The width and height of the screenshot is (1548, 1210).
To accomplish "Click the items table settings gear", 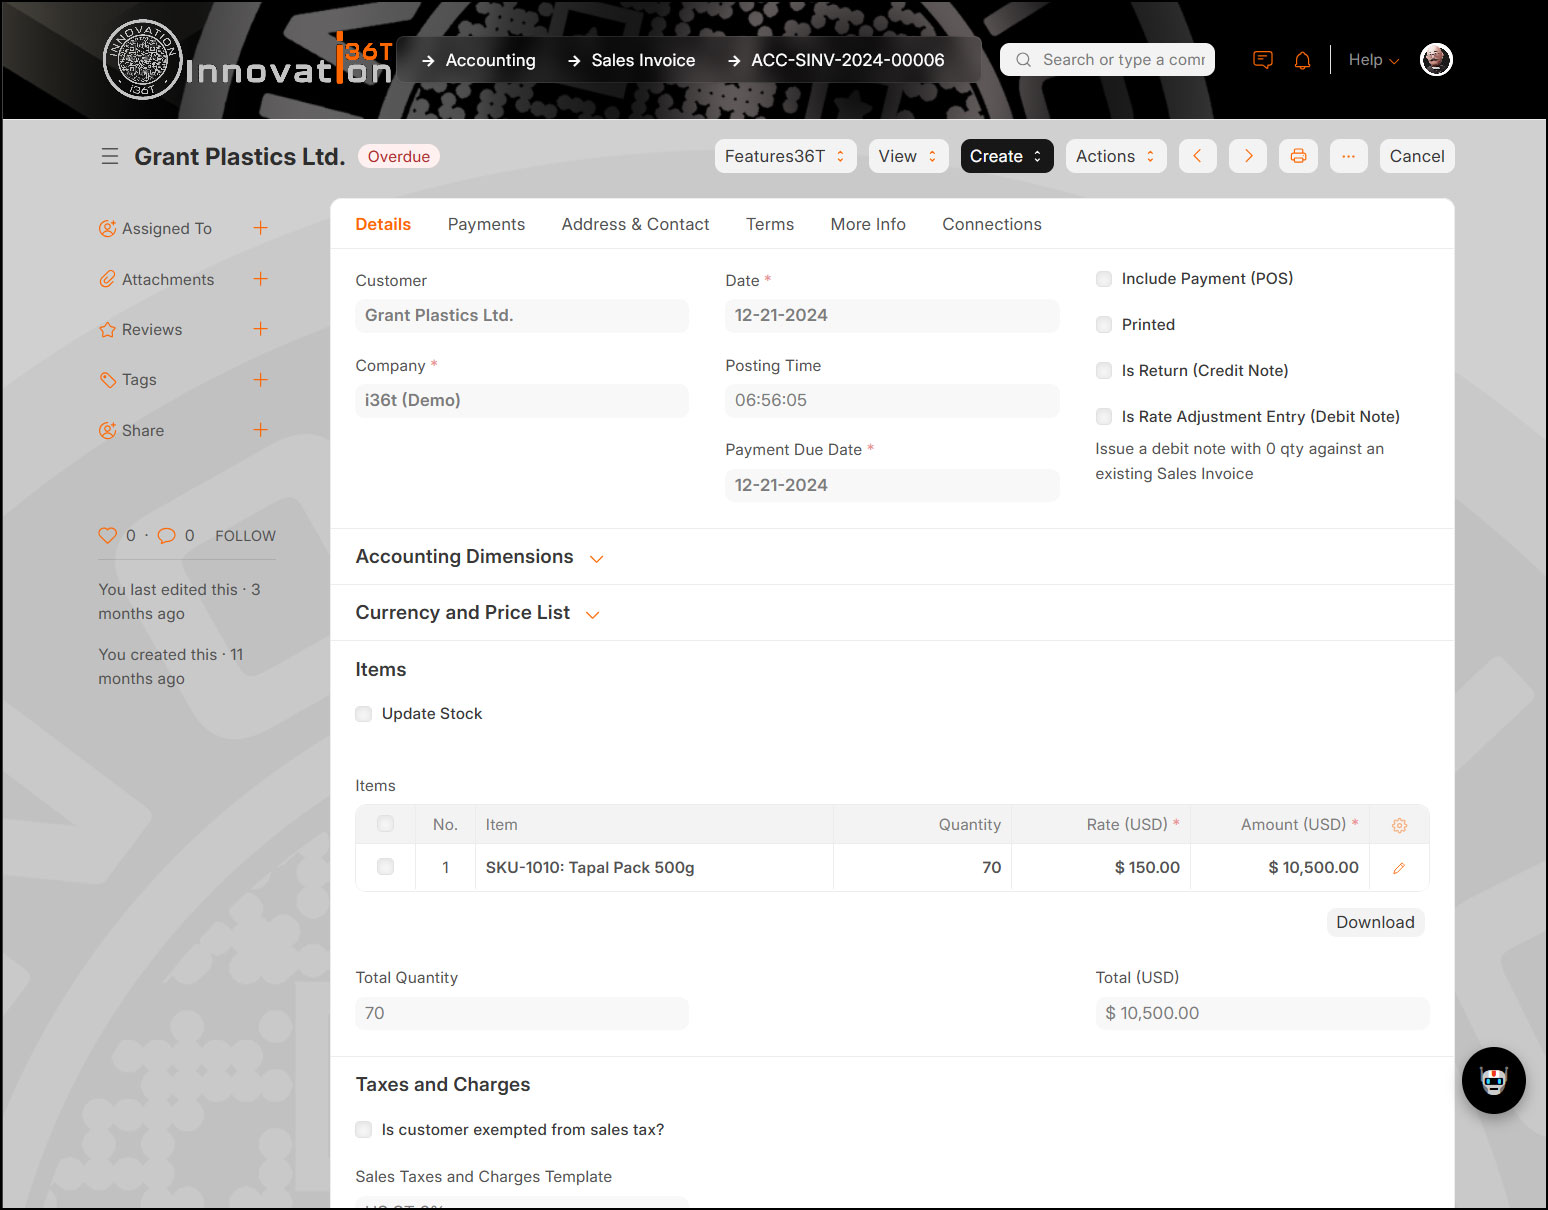I will click(x=1399, y=825).
